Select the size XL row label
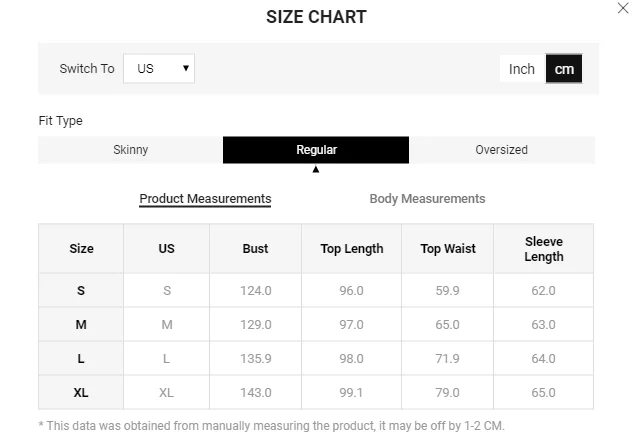This screenshot has width=633, height=445. pyautogui.click(x=81, y=393)
